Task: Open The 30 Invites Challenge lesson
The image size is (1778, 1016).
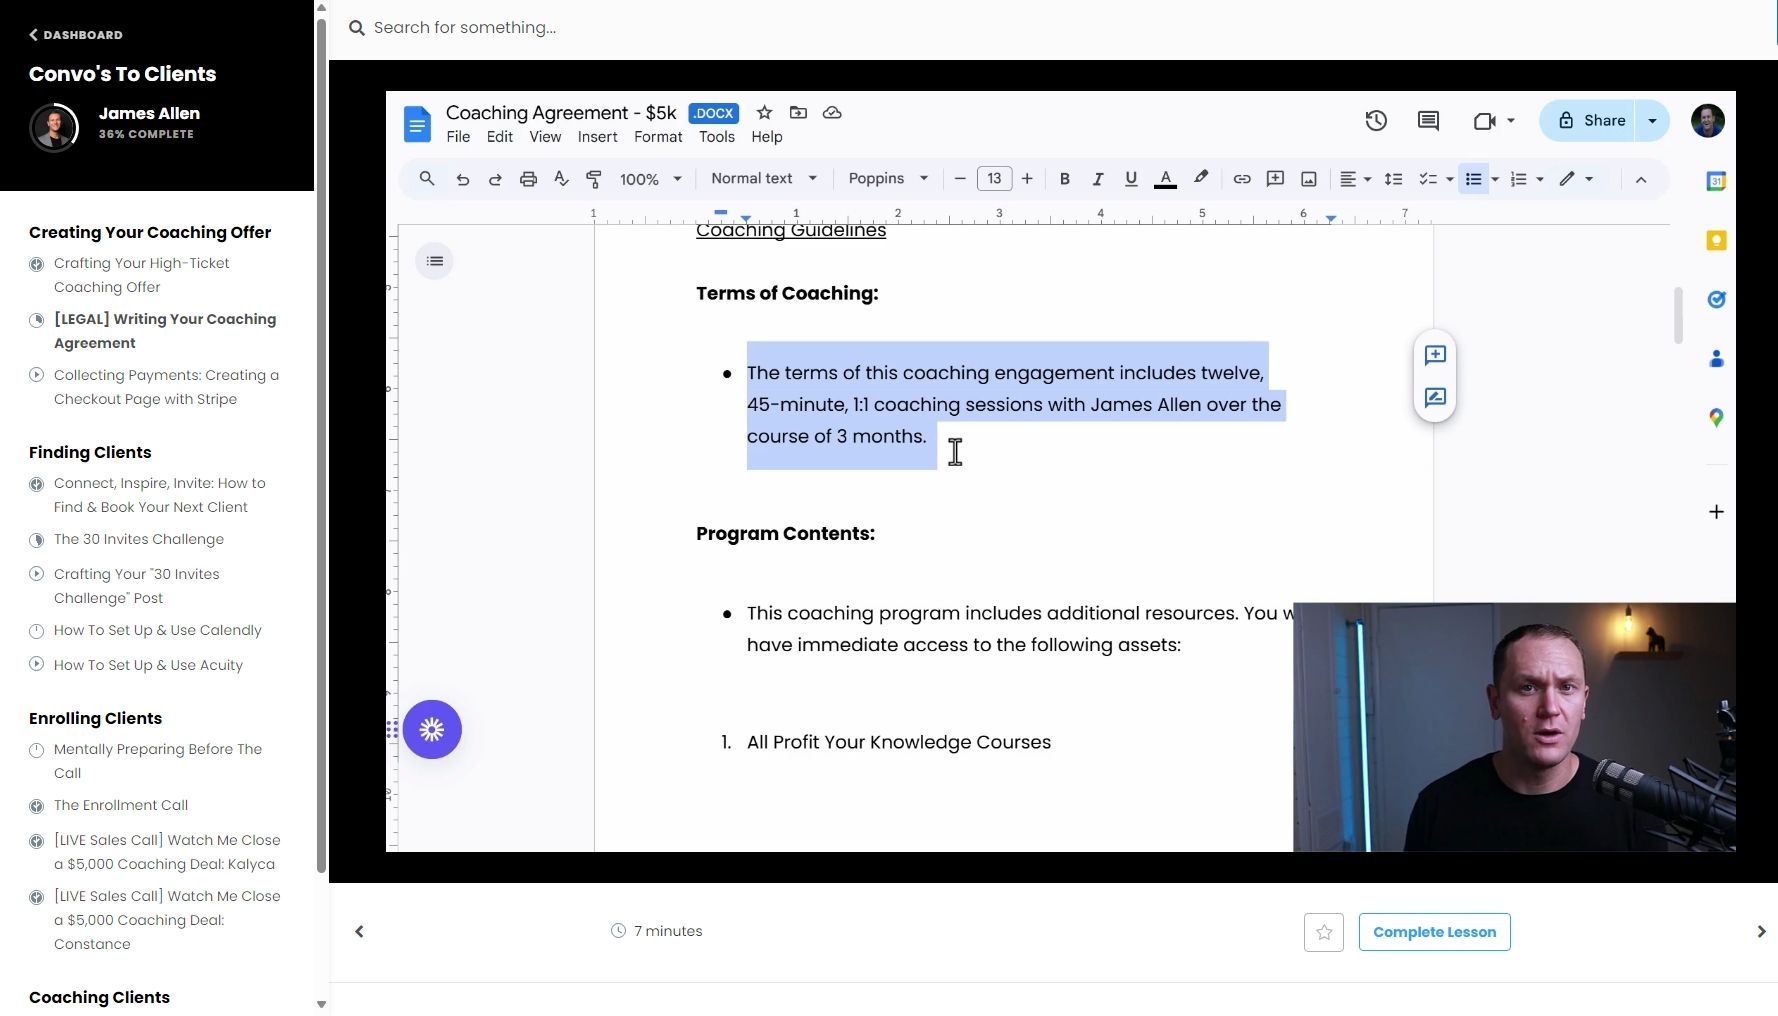Action: [139, 539]
